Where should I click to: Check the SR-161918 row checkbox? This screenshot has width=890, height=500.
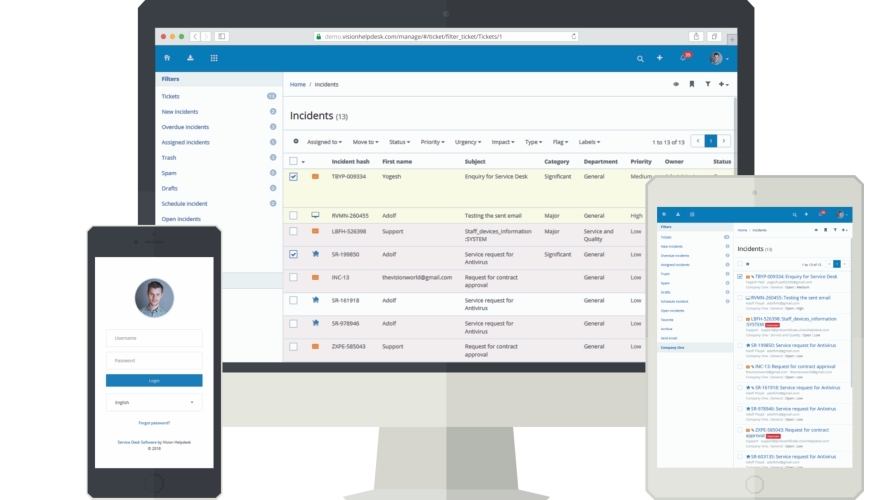click(x=293, y=300)
